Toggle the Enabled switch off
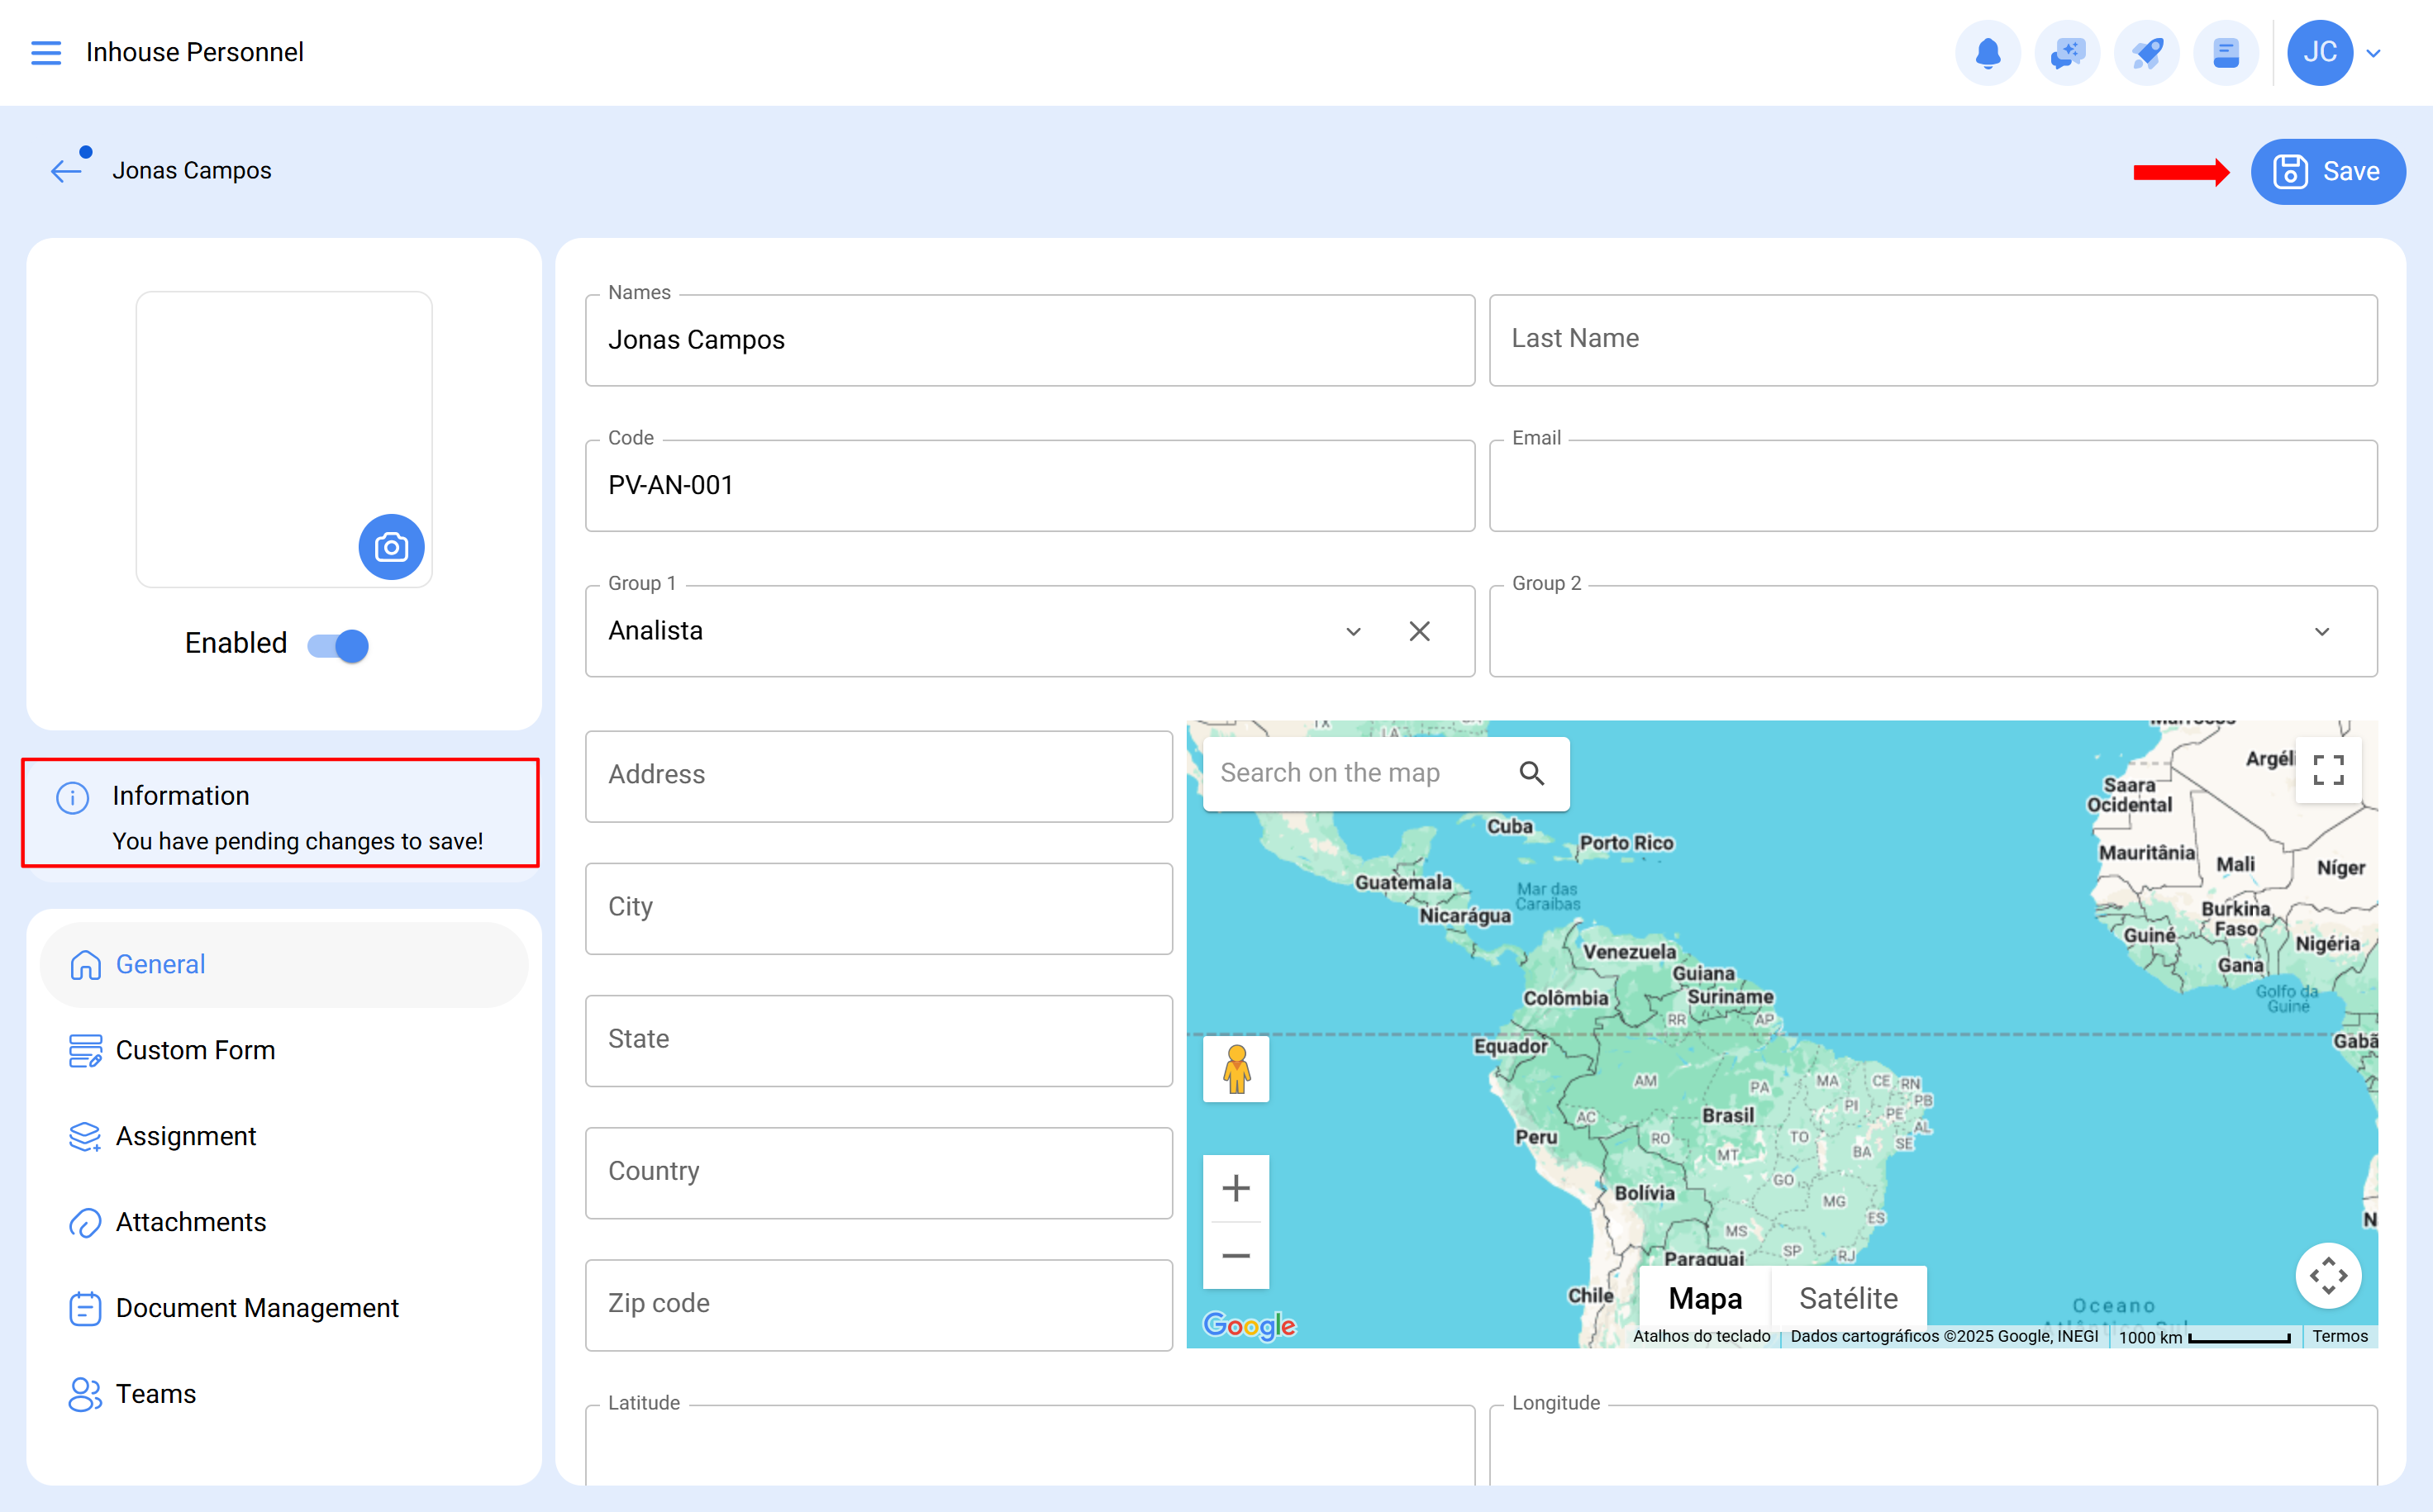This screenshot has height=1512, width=2433. coord(338,645)
